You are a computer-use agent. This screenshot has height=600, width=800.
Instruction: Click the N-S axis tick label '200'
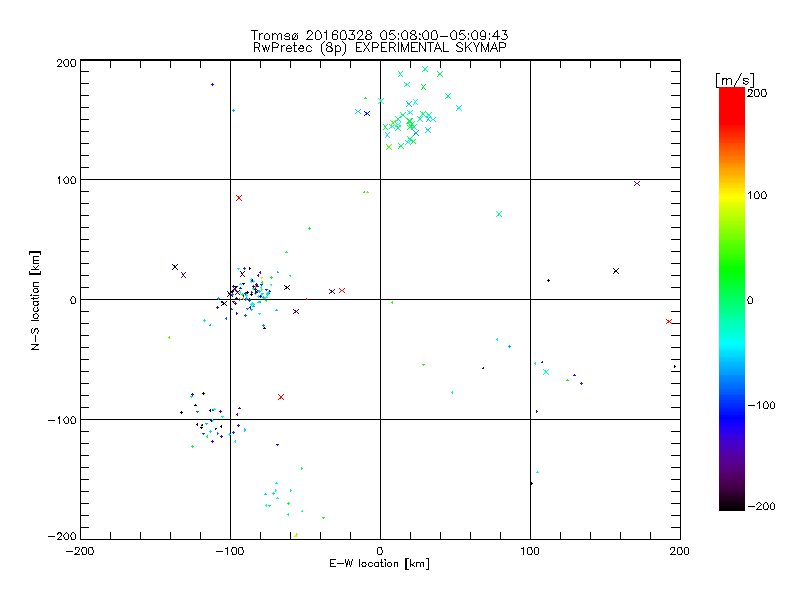(66, 63)
